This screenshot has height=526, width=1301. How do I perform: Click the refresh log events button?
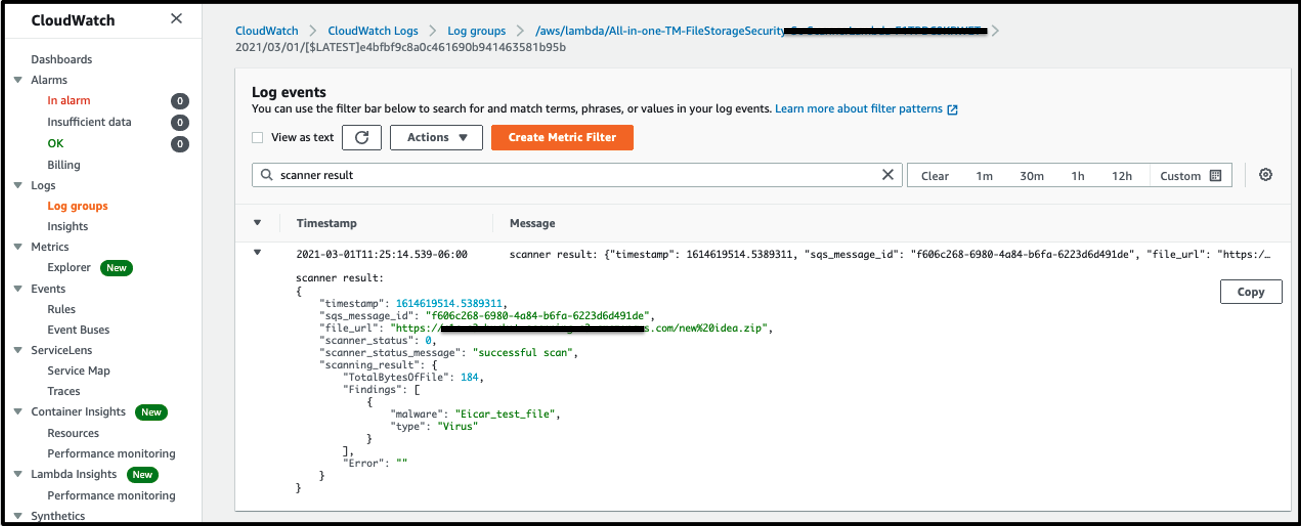pyautogui.click(x=362, y=137)
